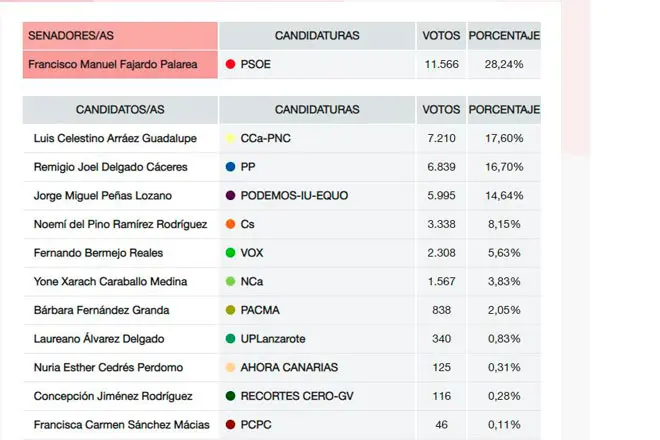
Task: Click the AHORA CANARIAS candidature label
Action: pos(289,367)
